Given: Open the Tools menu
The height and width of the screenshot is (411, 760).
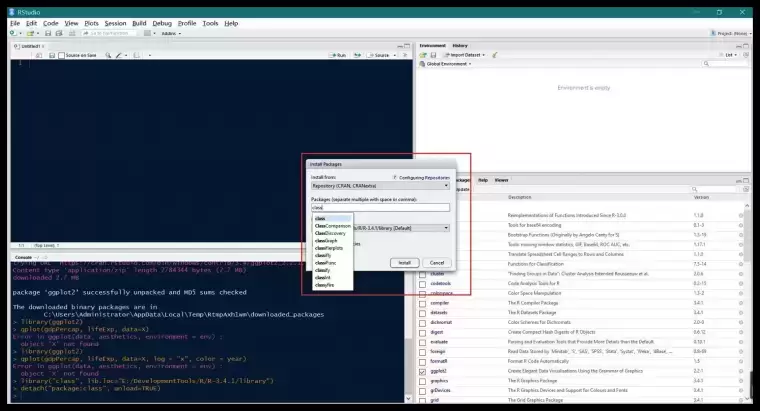Looking at the screenshot, I should click(210, 23).
